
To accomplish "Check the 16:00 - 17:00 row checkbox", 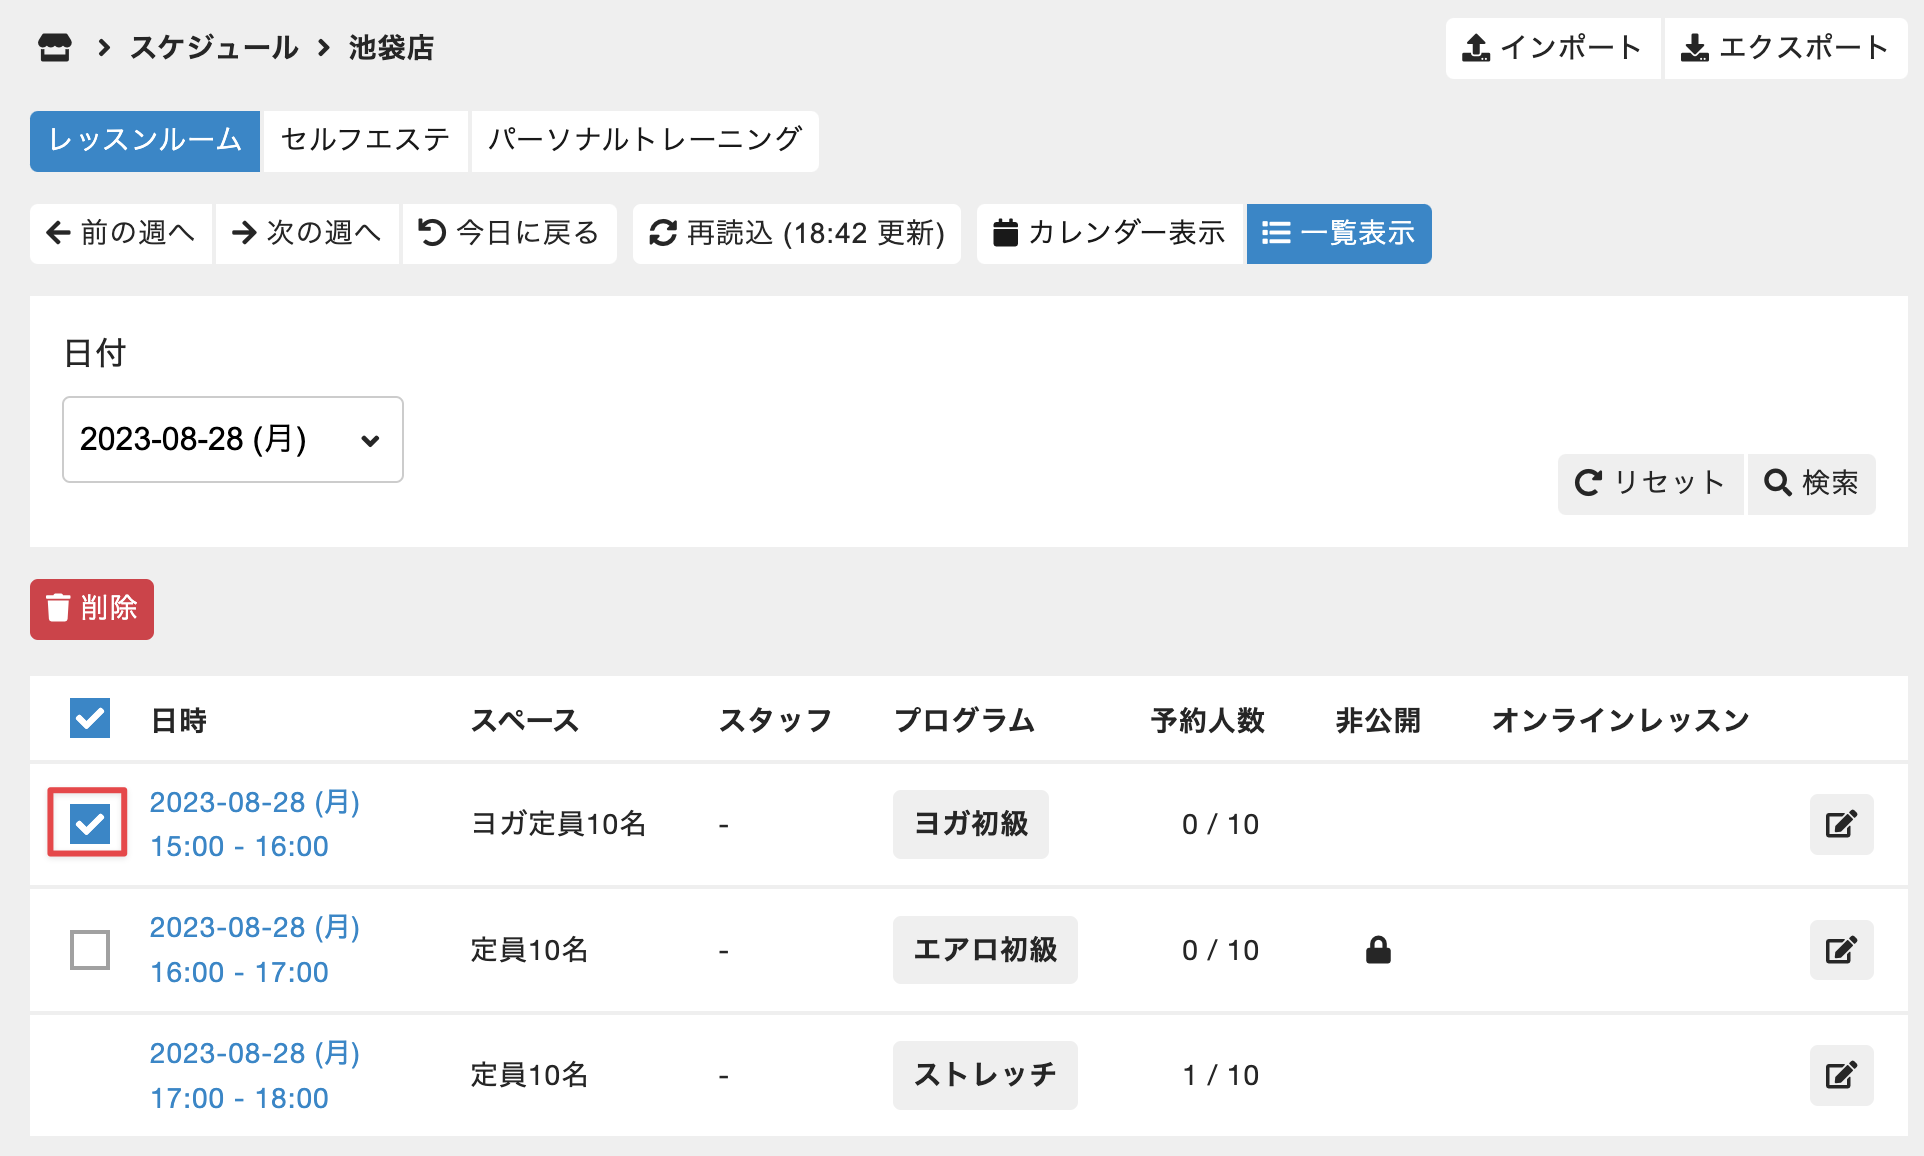I will pyautogui.click(x=90, y=950).
